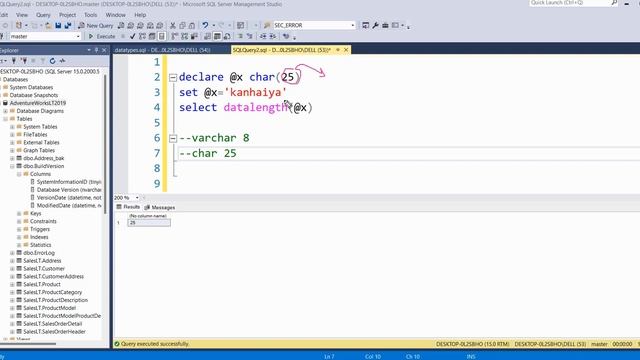Close the SQLQuery2.sql tab
This screenshot has width=640, height=360.
pos(346,50)
